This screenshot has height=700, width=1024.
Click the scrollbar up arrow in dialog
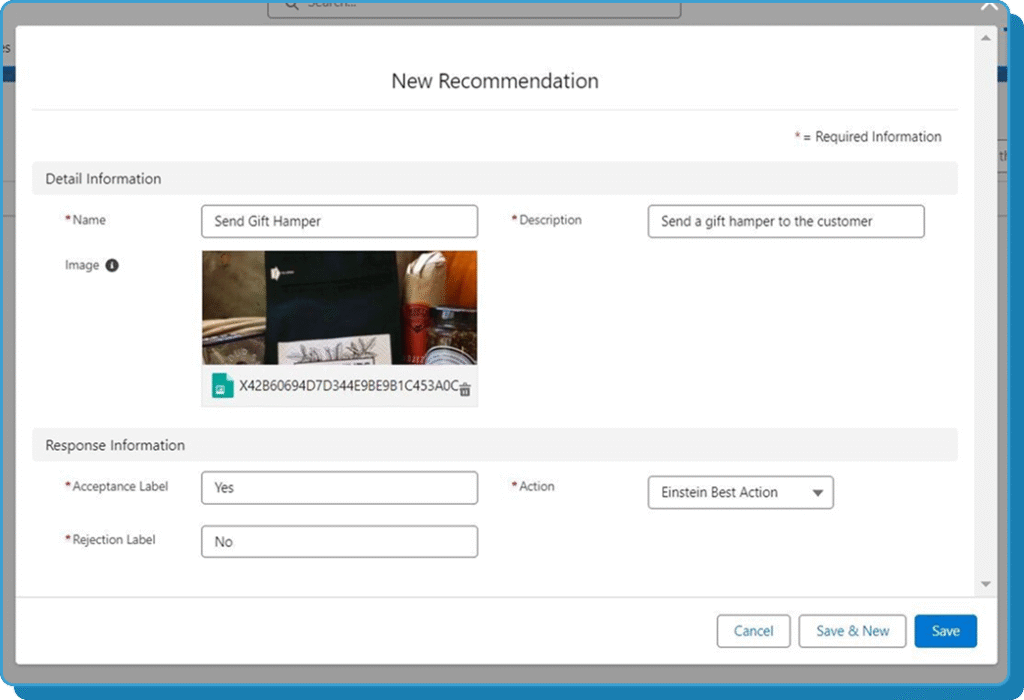(985, 38)
